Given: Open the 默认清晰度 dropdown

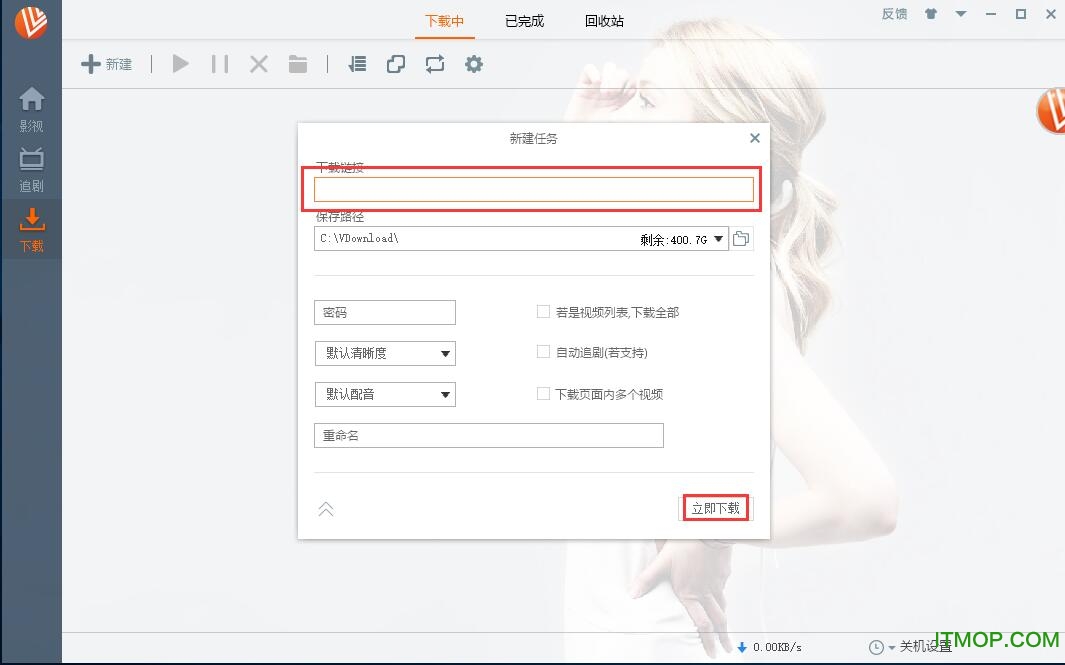Looking at the screenshot, I should coord(384,353).
